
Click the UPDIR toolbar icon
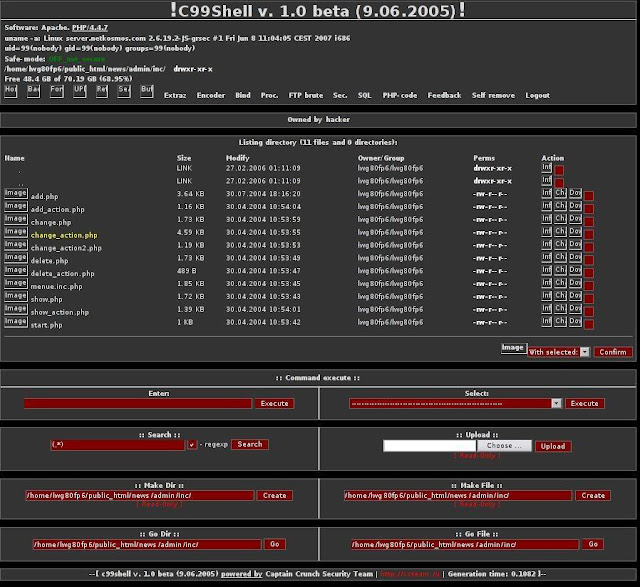[80, 91]
